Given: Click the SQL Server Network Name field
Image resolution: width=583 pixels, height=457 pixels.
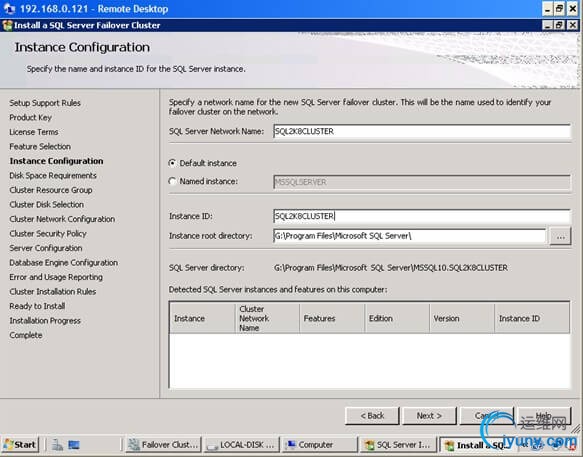Looking at the screenshot, I should [422, 131].
